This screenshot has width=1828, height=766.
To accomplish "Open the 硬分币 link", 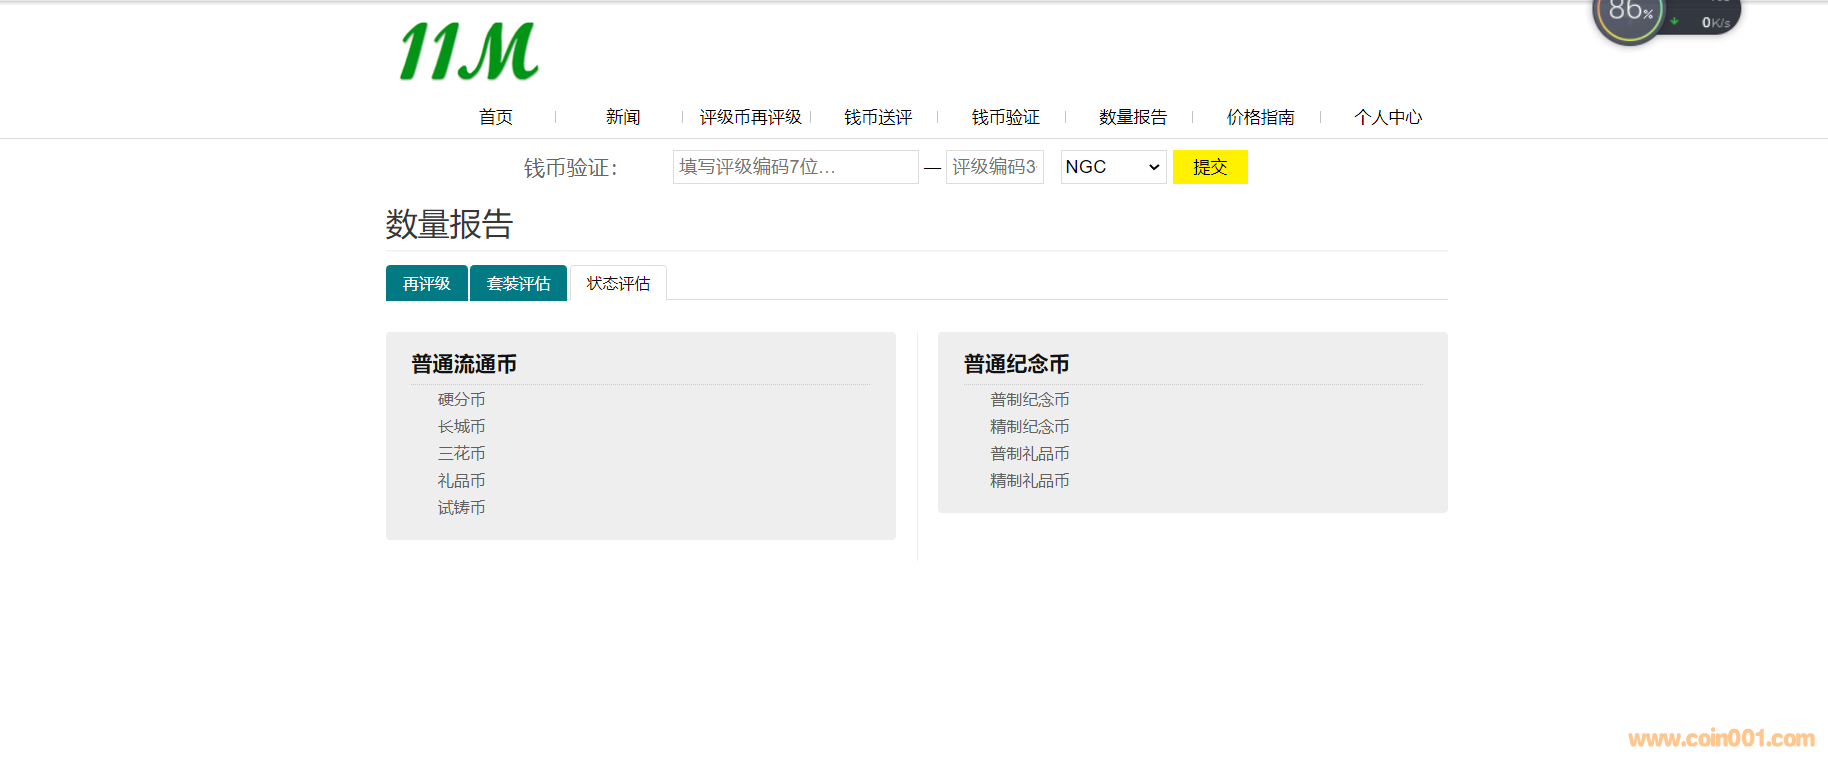I will (461, 400).
